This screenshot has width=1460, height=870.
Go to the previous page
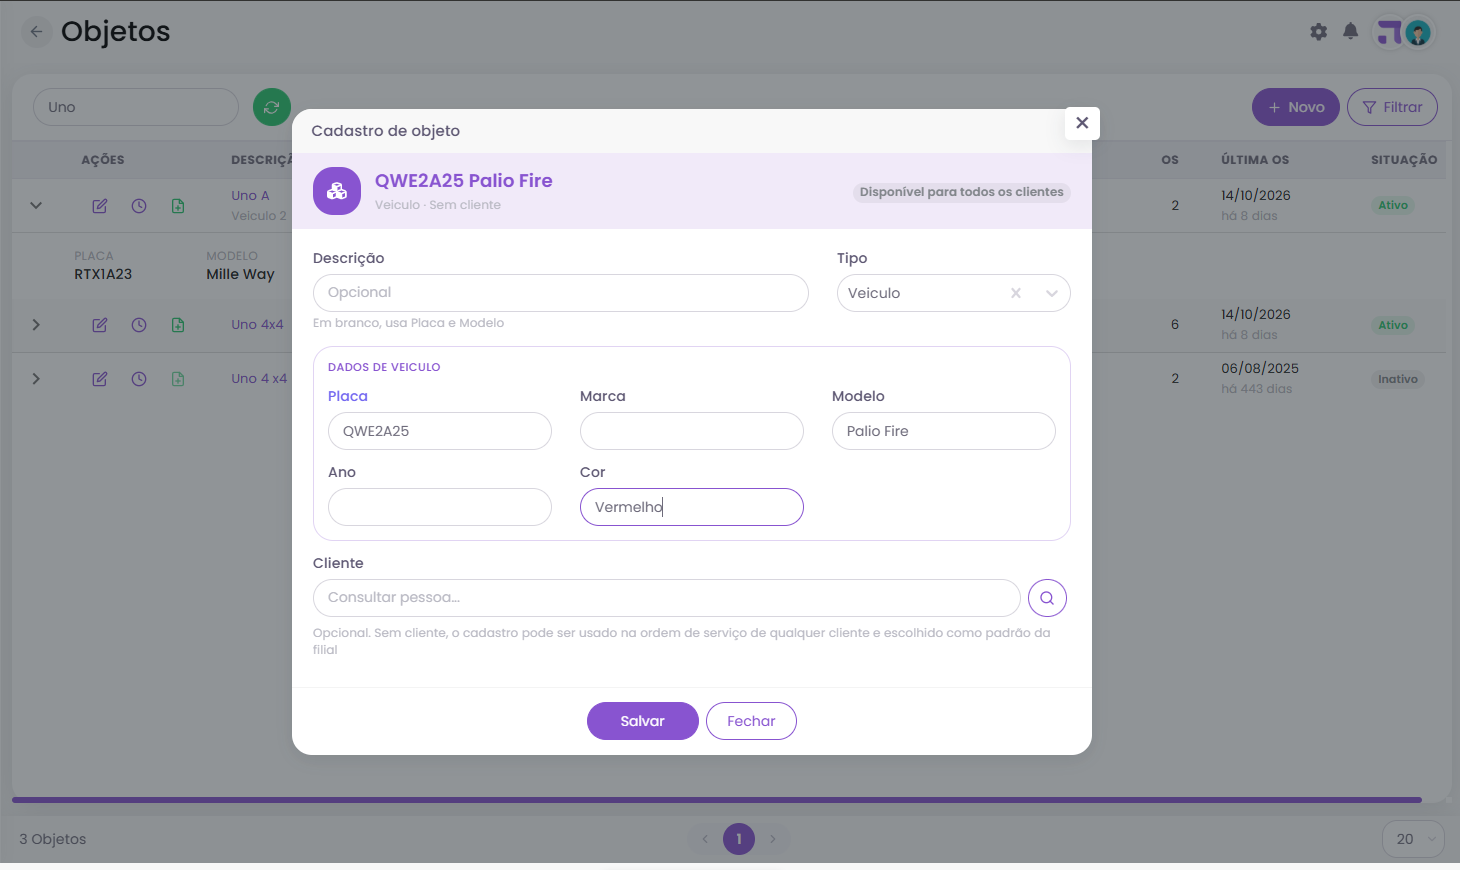pyautogui.click(x=705, y=839)
